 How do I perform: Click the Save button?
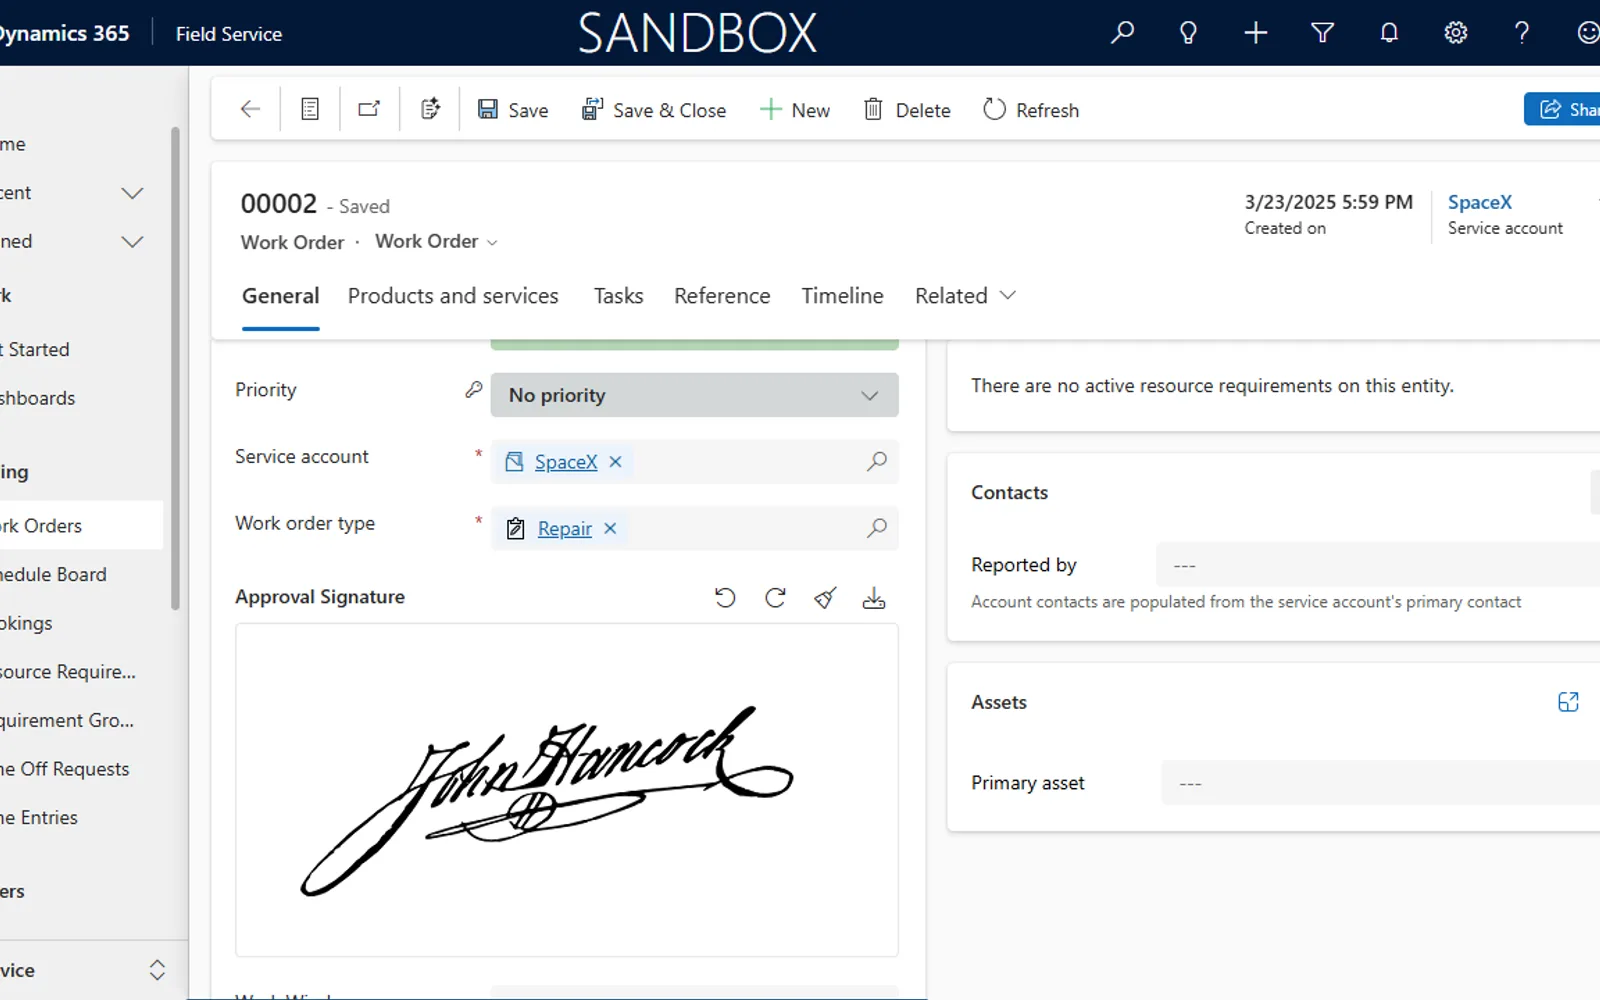pos(513,110)
